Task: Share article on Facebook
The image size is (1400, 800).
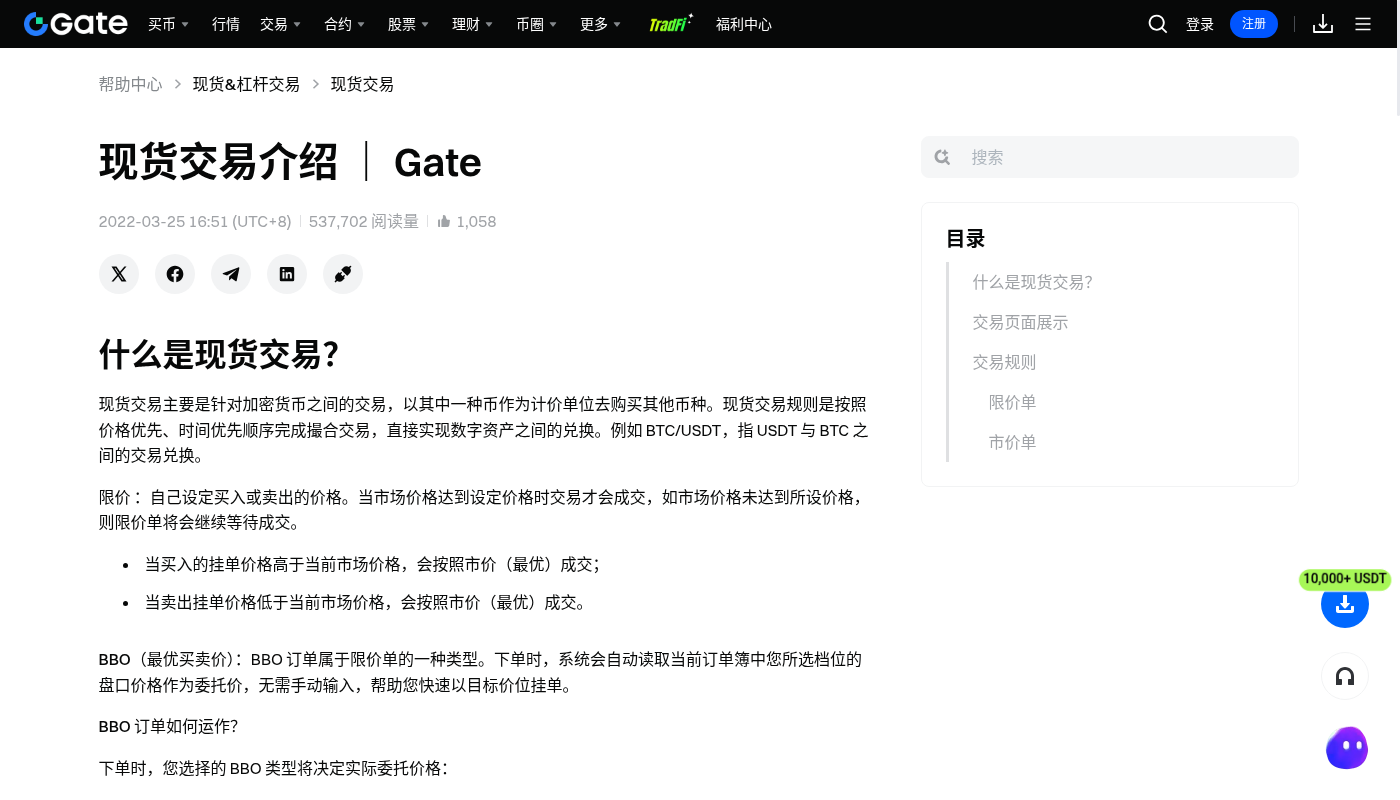Action: tap(175, 274)
